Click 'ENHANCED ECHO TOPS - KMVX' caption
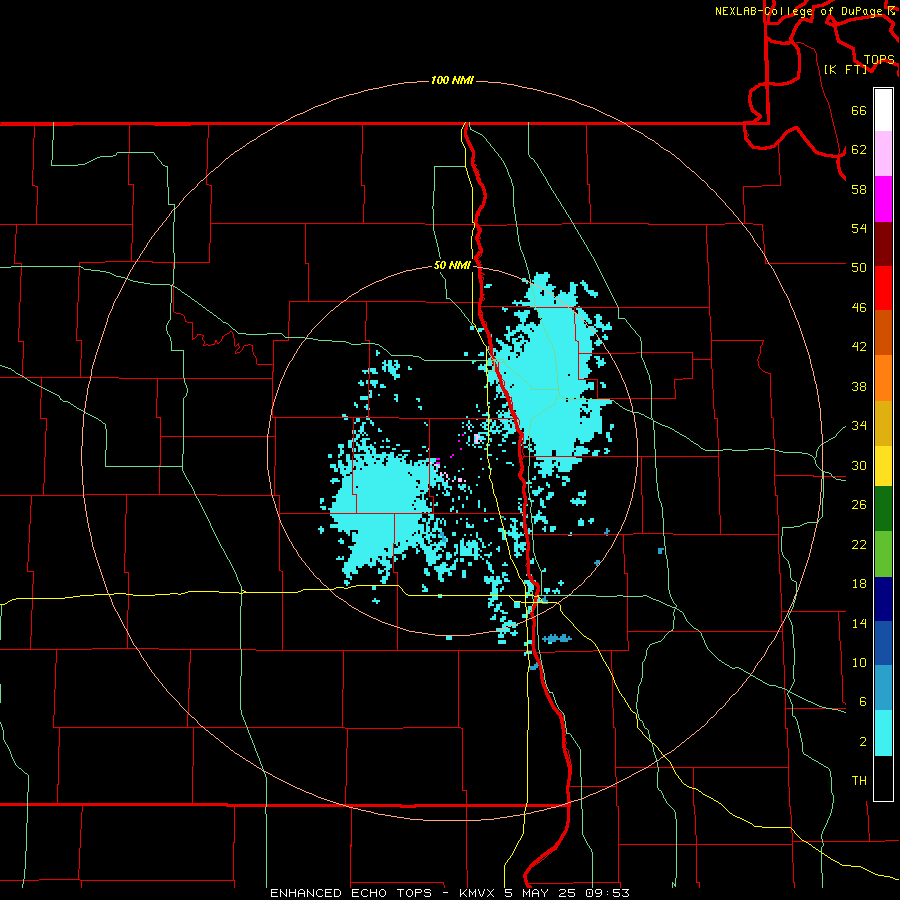 coord(383,893)
